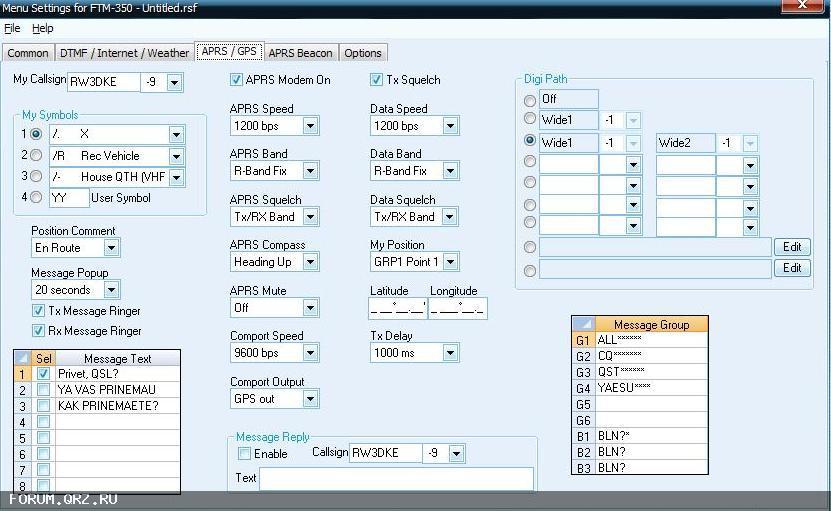Viewport: 831px width, 511px height.
Task: Uncheck the Rx Message Ringer option
Action: (39, 331)
